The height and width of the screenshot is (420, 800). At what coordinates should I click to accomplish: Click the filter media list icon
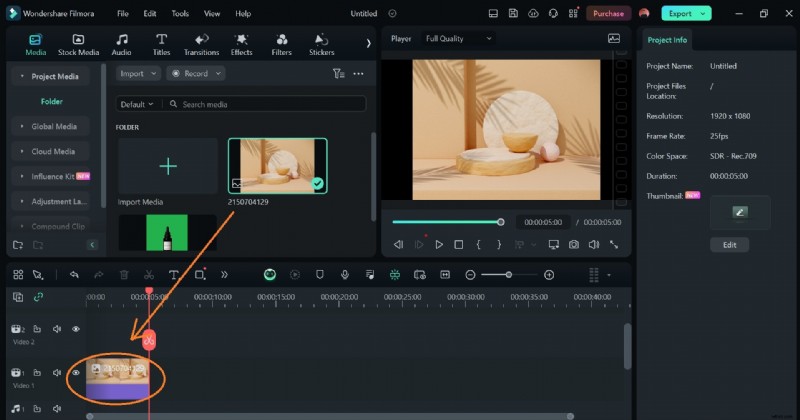coord(338,73)
